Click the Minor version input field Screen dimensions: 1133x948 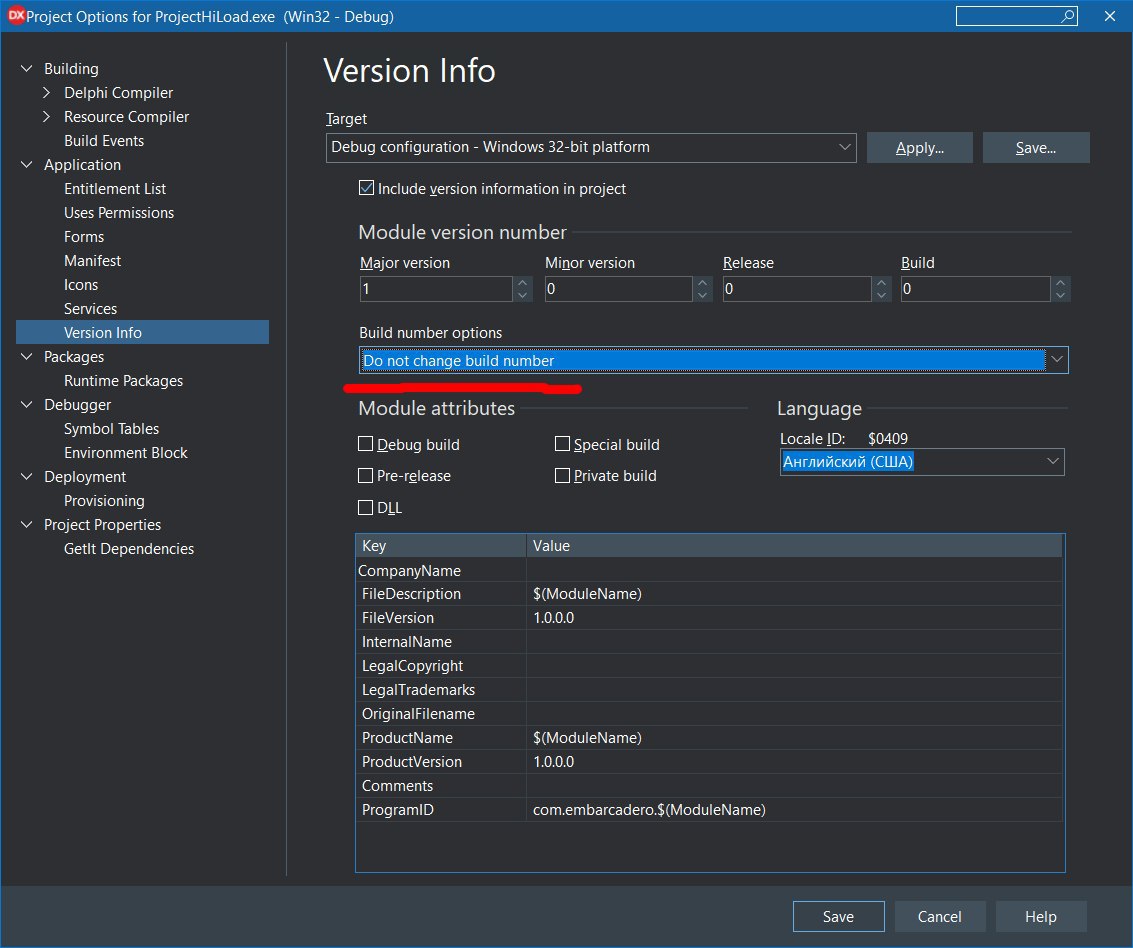pos(619,289)
